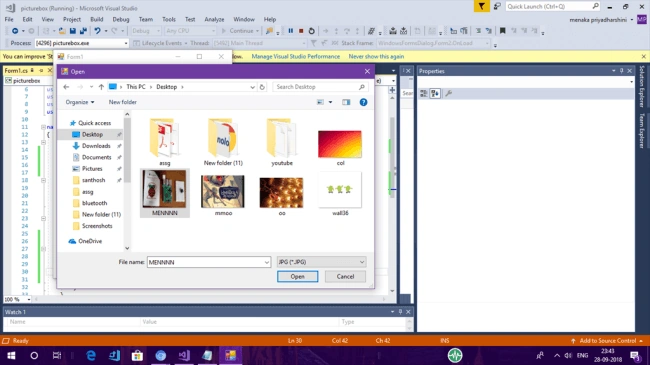Click the Cancel button in the dialog
The height and width of the screenshot is (365, 650).
tap(345, 277)
